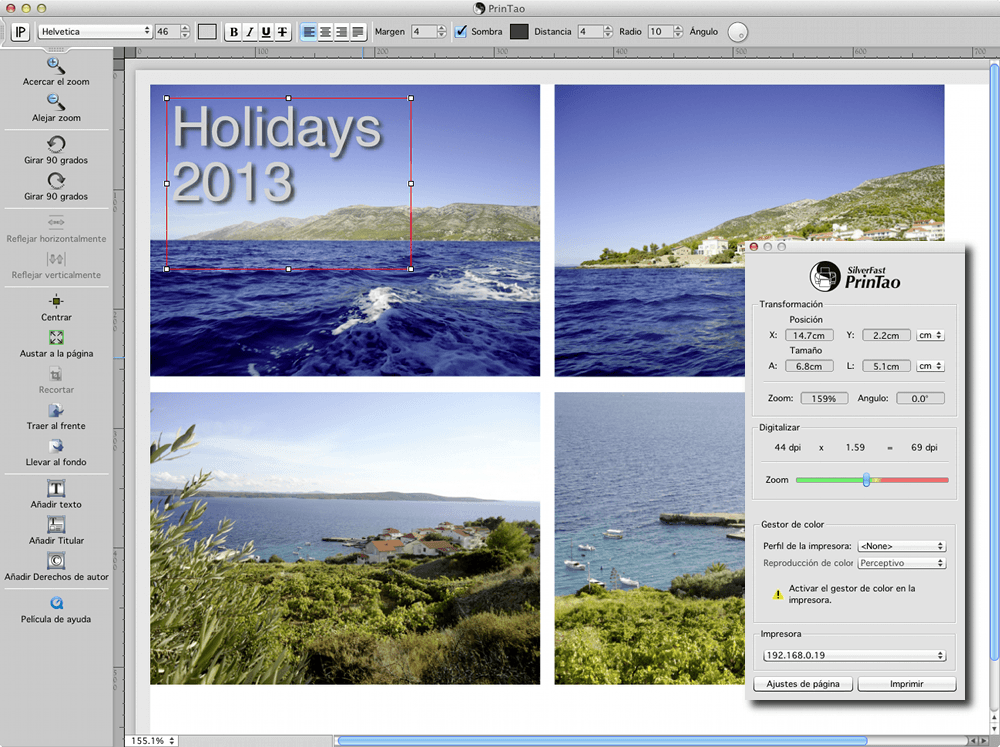
Task: Open the Helvetica font dropdown
Action: (95, 32)
